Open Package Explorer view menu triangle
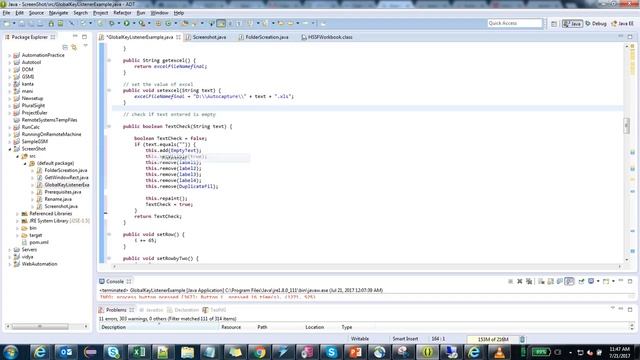Viewport: 640px width, 360px height. 85,46
